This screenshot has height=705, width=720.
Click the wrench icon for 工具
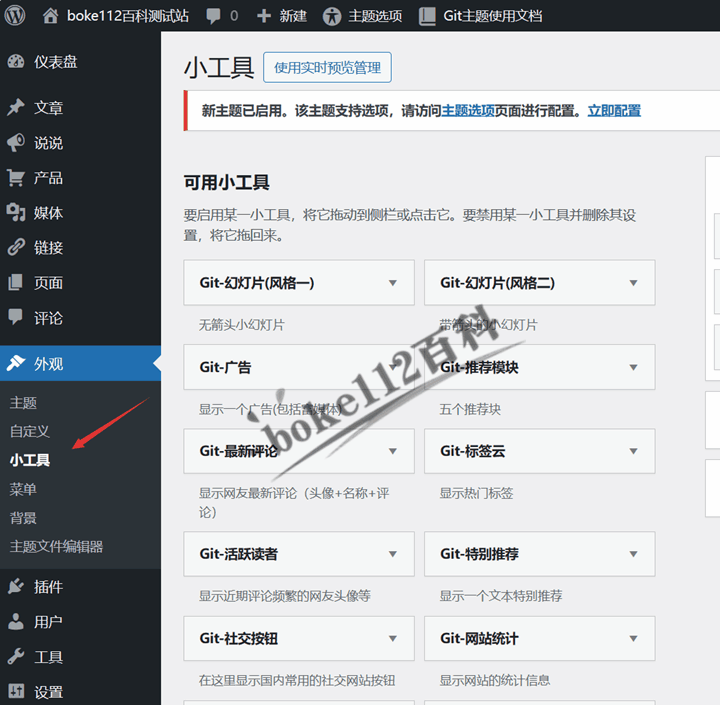point(16,656)
